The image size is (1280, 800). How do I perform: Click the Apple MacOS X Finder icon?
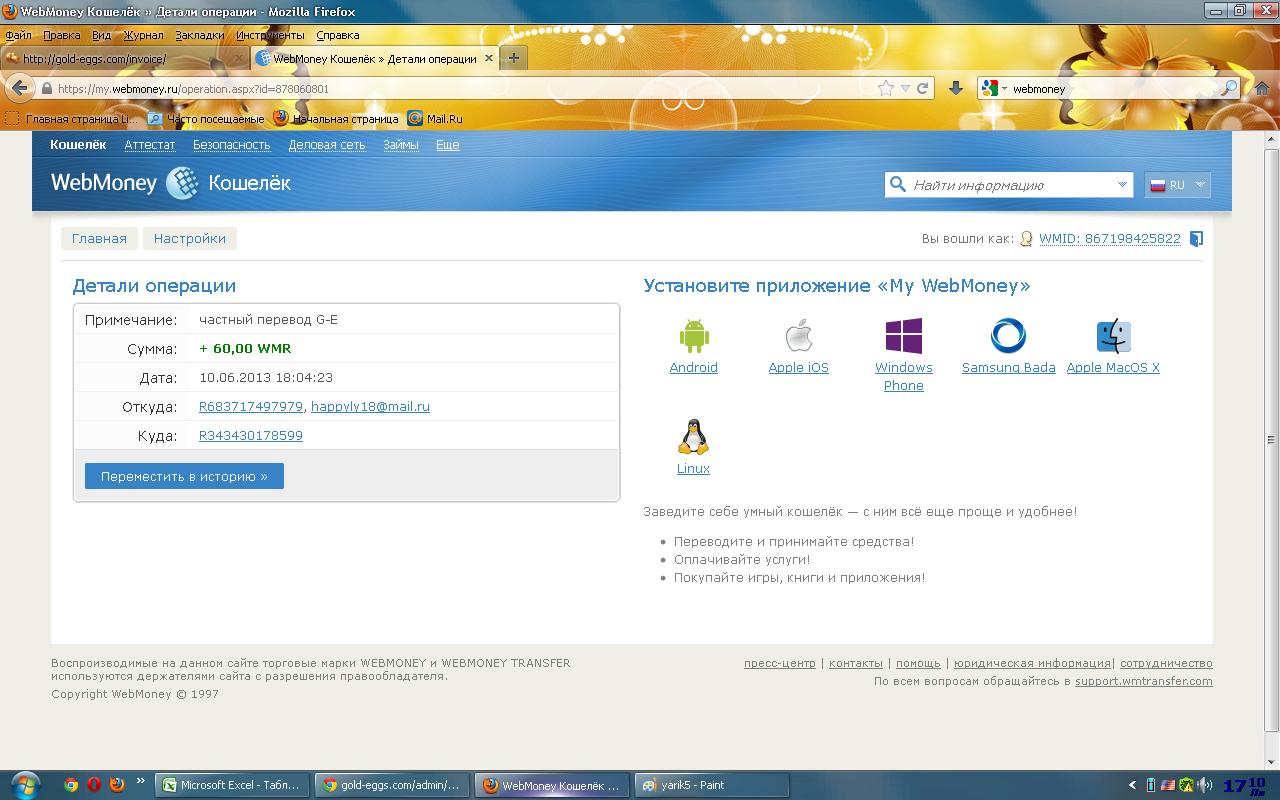pos(1113,336)
